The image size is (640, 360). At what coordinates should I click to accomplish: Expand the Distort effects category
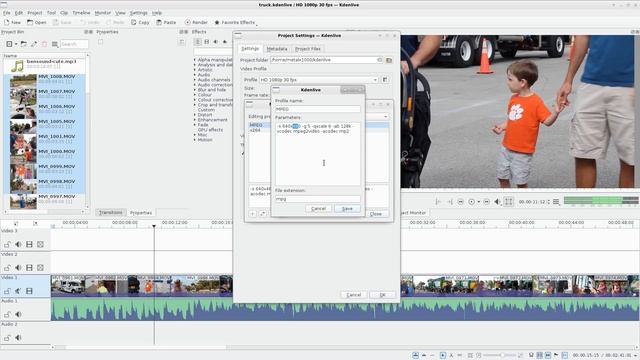point(195,115)
